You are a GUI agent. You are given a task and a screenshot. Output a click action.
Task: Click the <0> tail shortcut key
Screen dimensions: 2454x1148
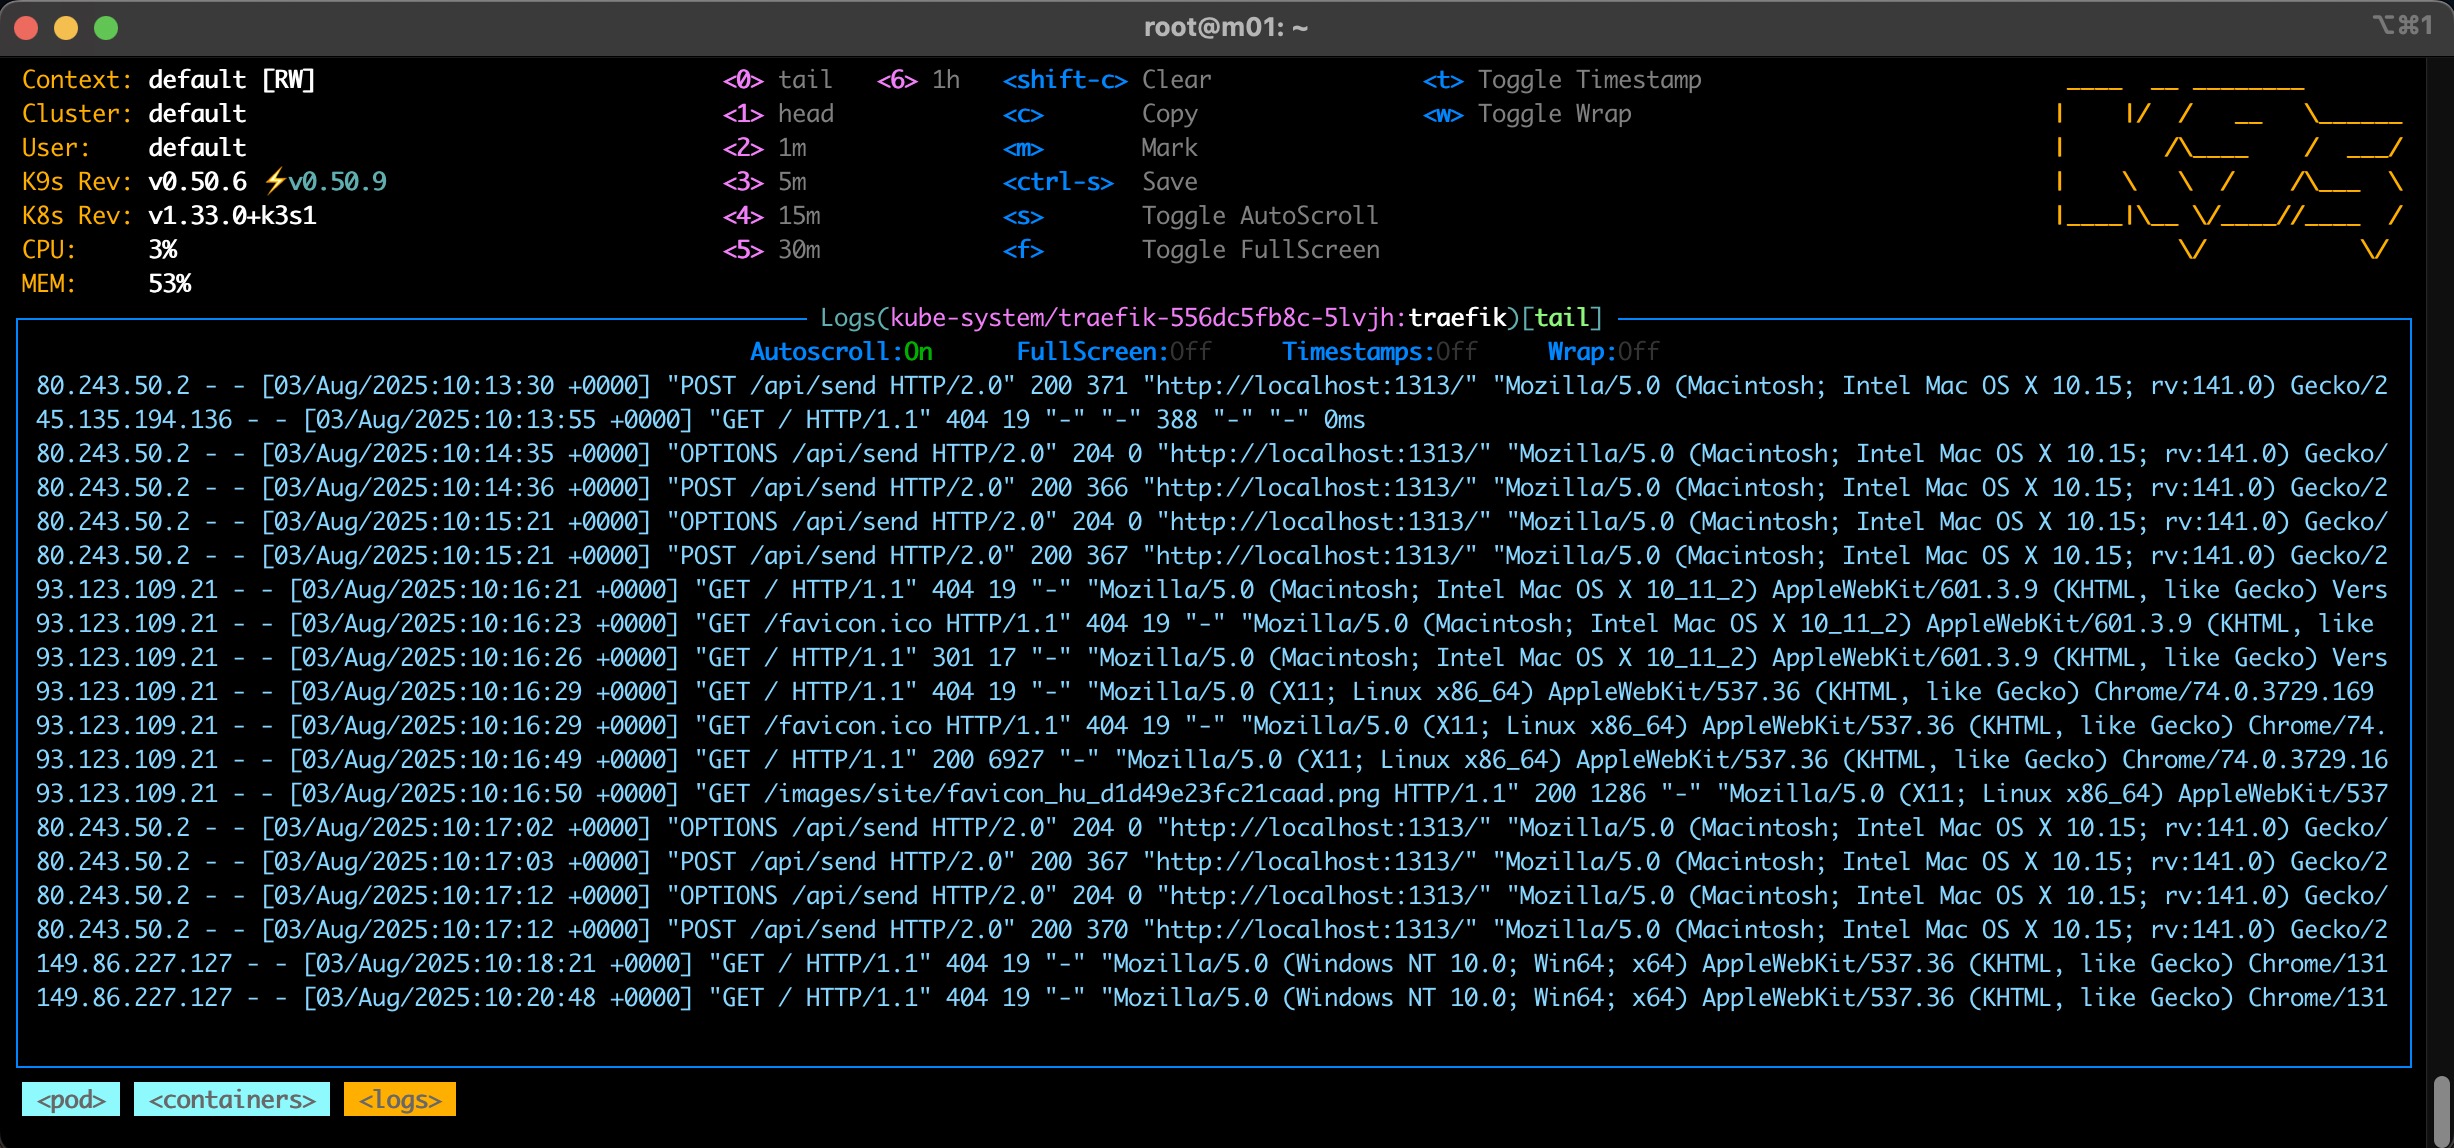click(x=743, y=80)
